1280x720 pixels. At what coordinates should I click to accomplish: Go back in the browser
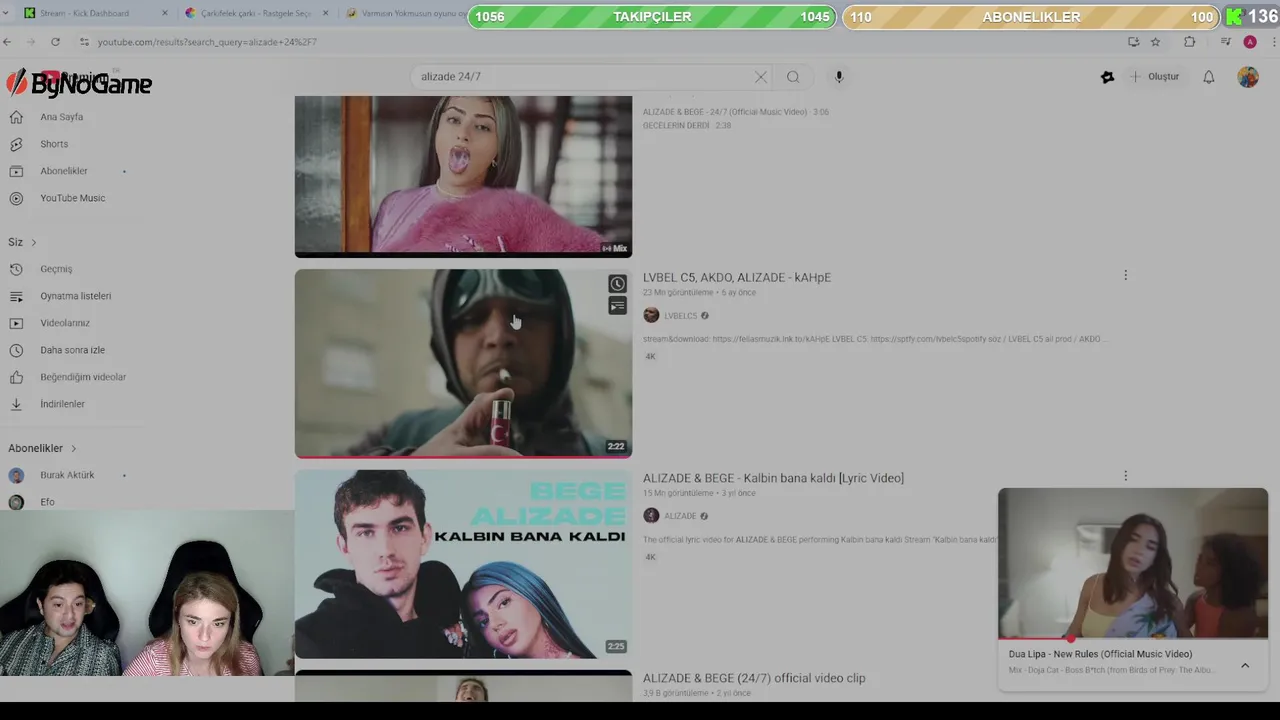[7, 42]
